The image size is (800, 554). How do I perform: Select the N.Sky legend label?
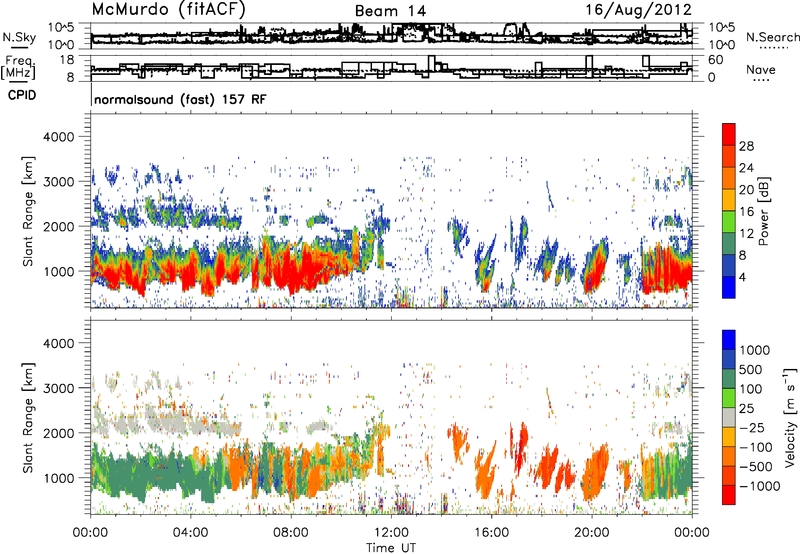pyautogui.click(x=19, y=37)
